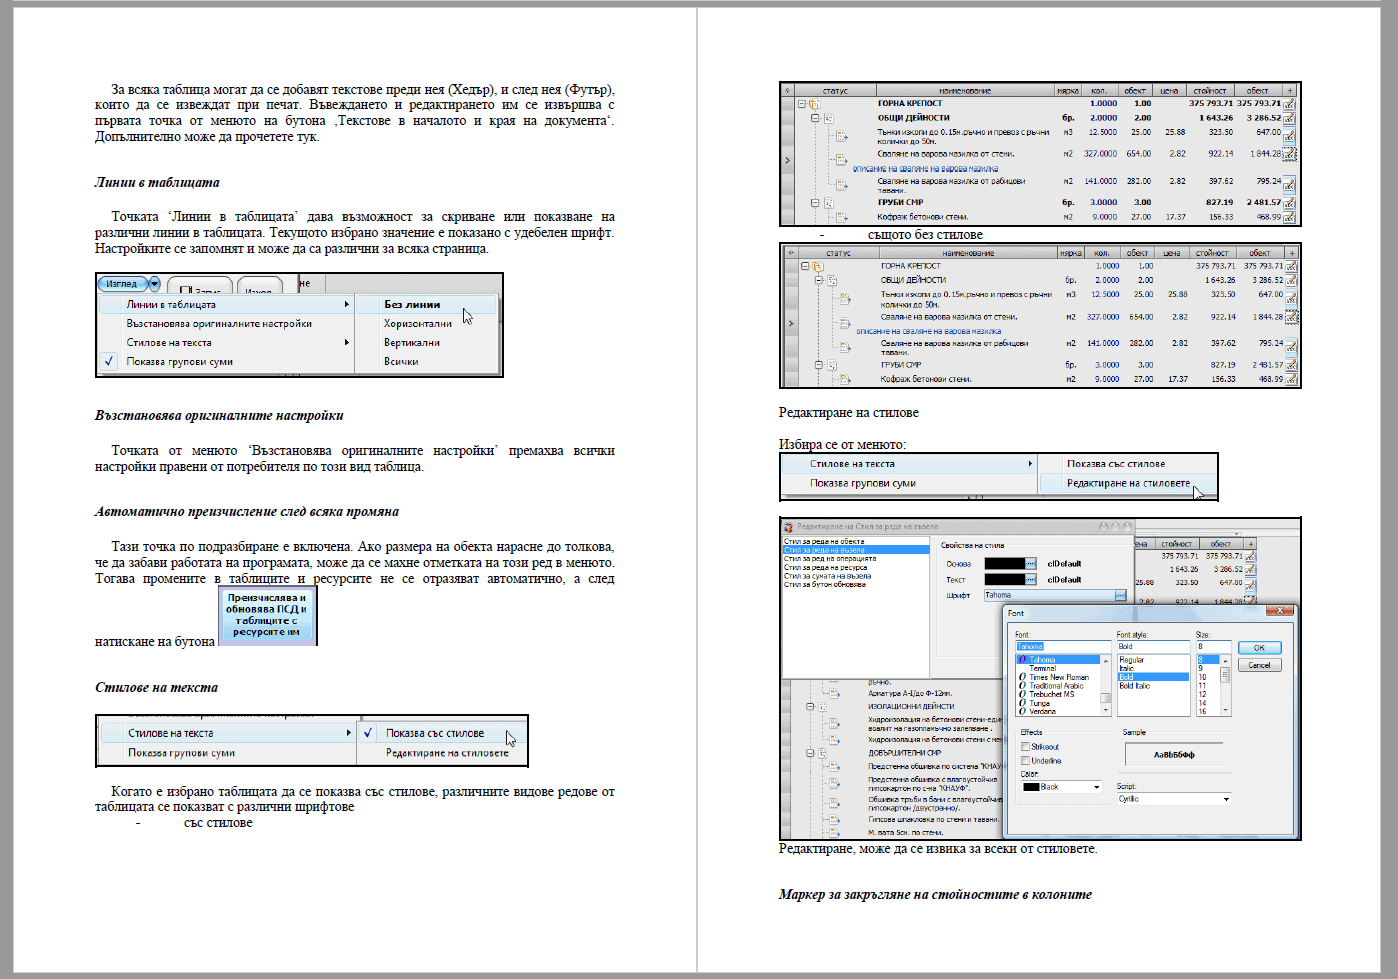Click the edit icon beside bold 3 286.52 value
The height and width of the screenshot is (979, 1398).
coord(1290,119)
